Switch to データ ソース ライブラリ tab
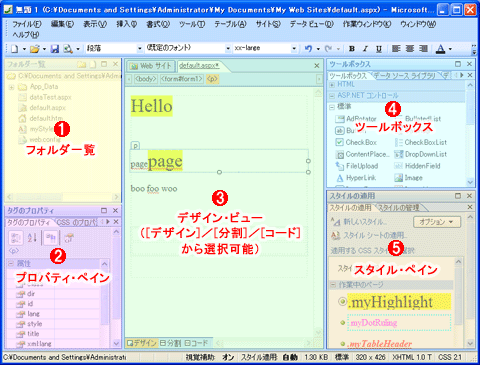The image size is (480, 365). point(404,76)
